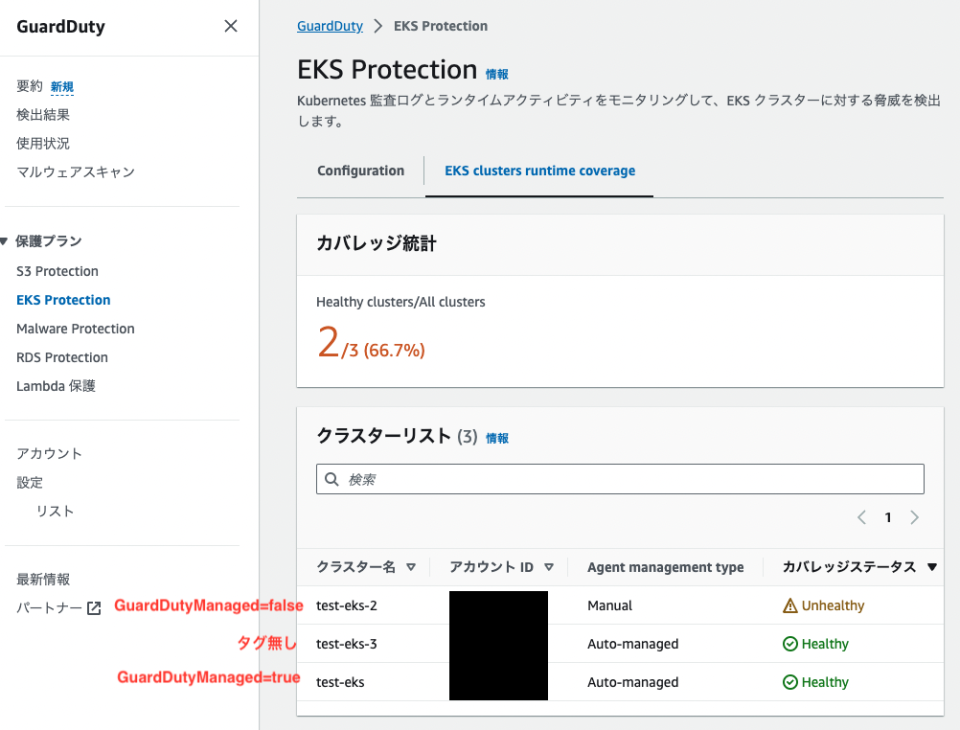Click the previous page chevron icon
Screen dimensions: 960x730
[x=861, y=517]
